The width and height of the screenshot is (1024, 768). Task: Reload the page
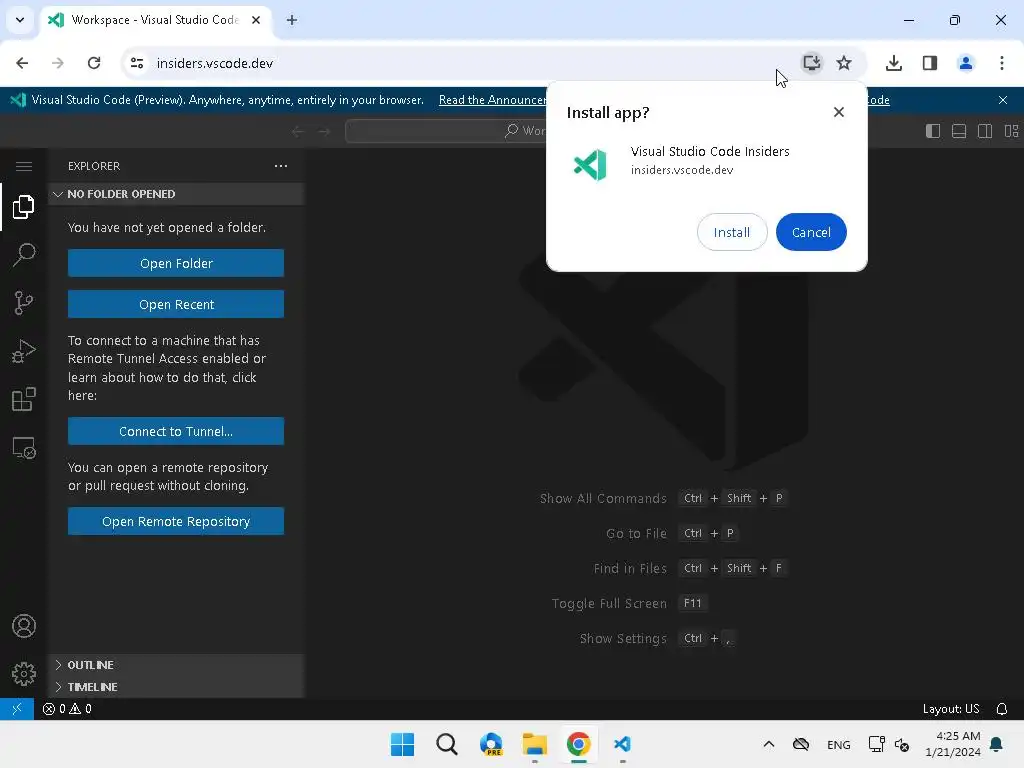click(x=94, y=63)
